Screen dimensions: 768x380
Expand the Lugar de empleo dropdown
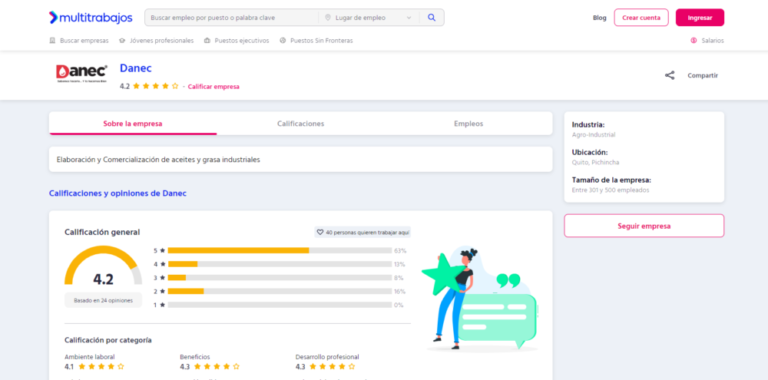click(x=409, y=18)
